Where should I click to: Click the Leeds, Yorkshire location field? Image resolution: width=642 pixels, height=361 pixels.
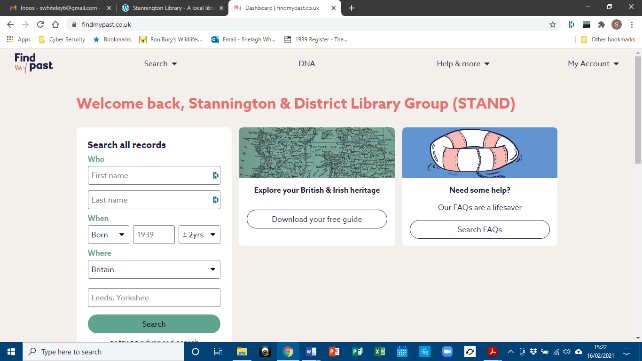(x=154, y=298)
